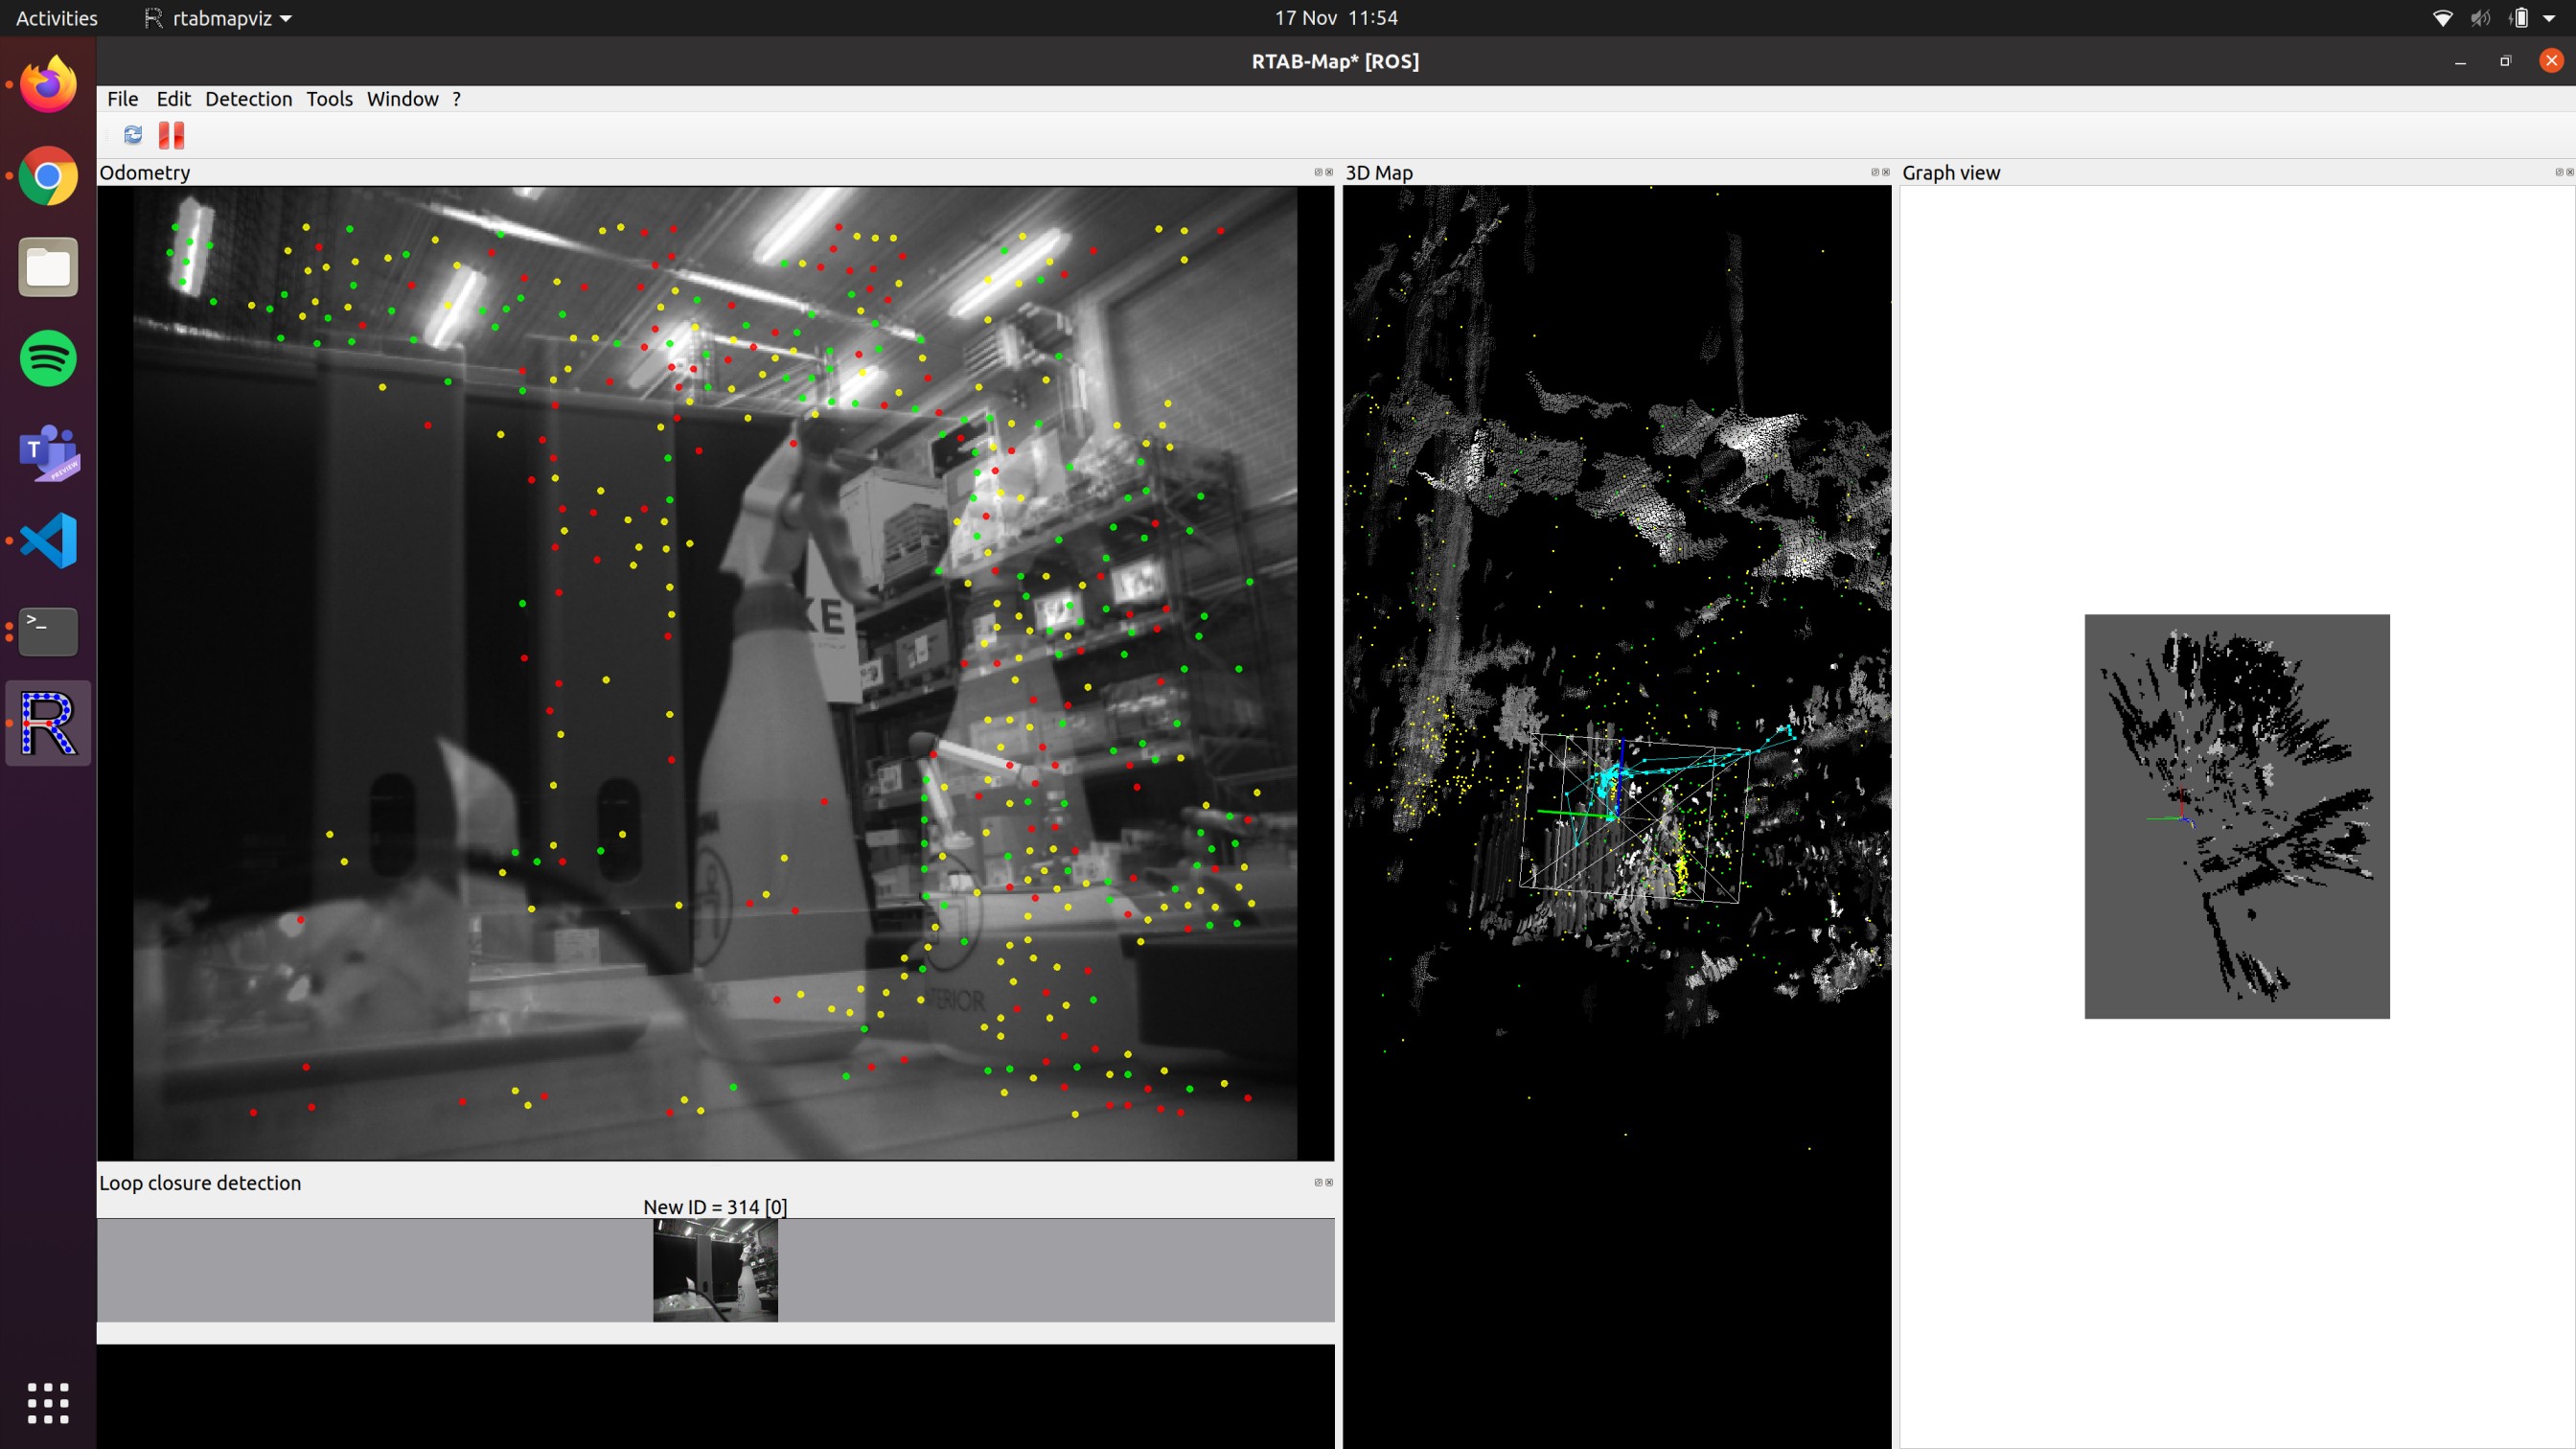Viewport: 2576px width, 1449px height.
Task: Select the loop closure image thumbnail
Action: [715, 1270]
